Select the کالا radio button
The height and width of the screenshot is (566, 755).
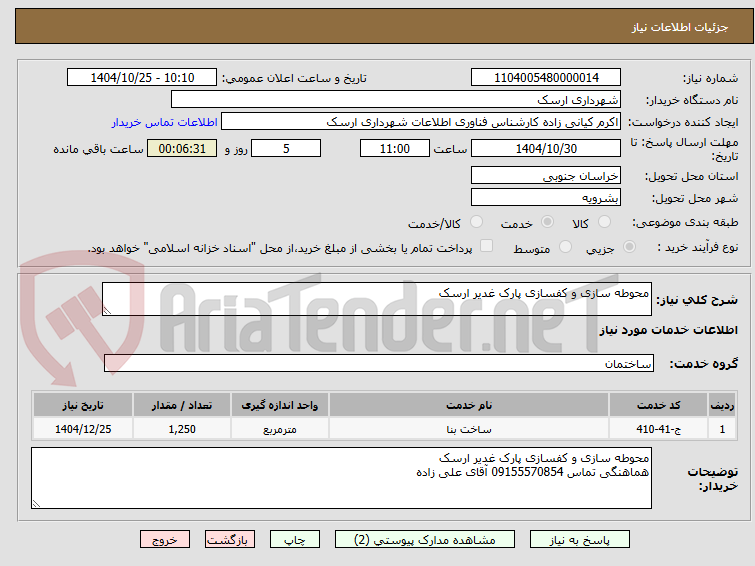point(604,222)
